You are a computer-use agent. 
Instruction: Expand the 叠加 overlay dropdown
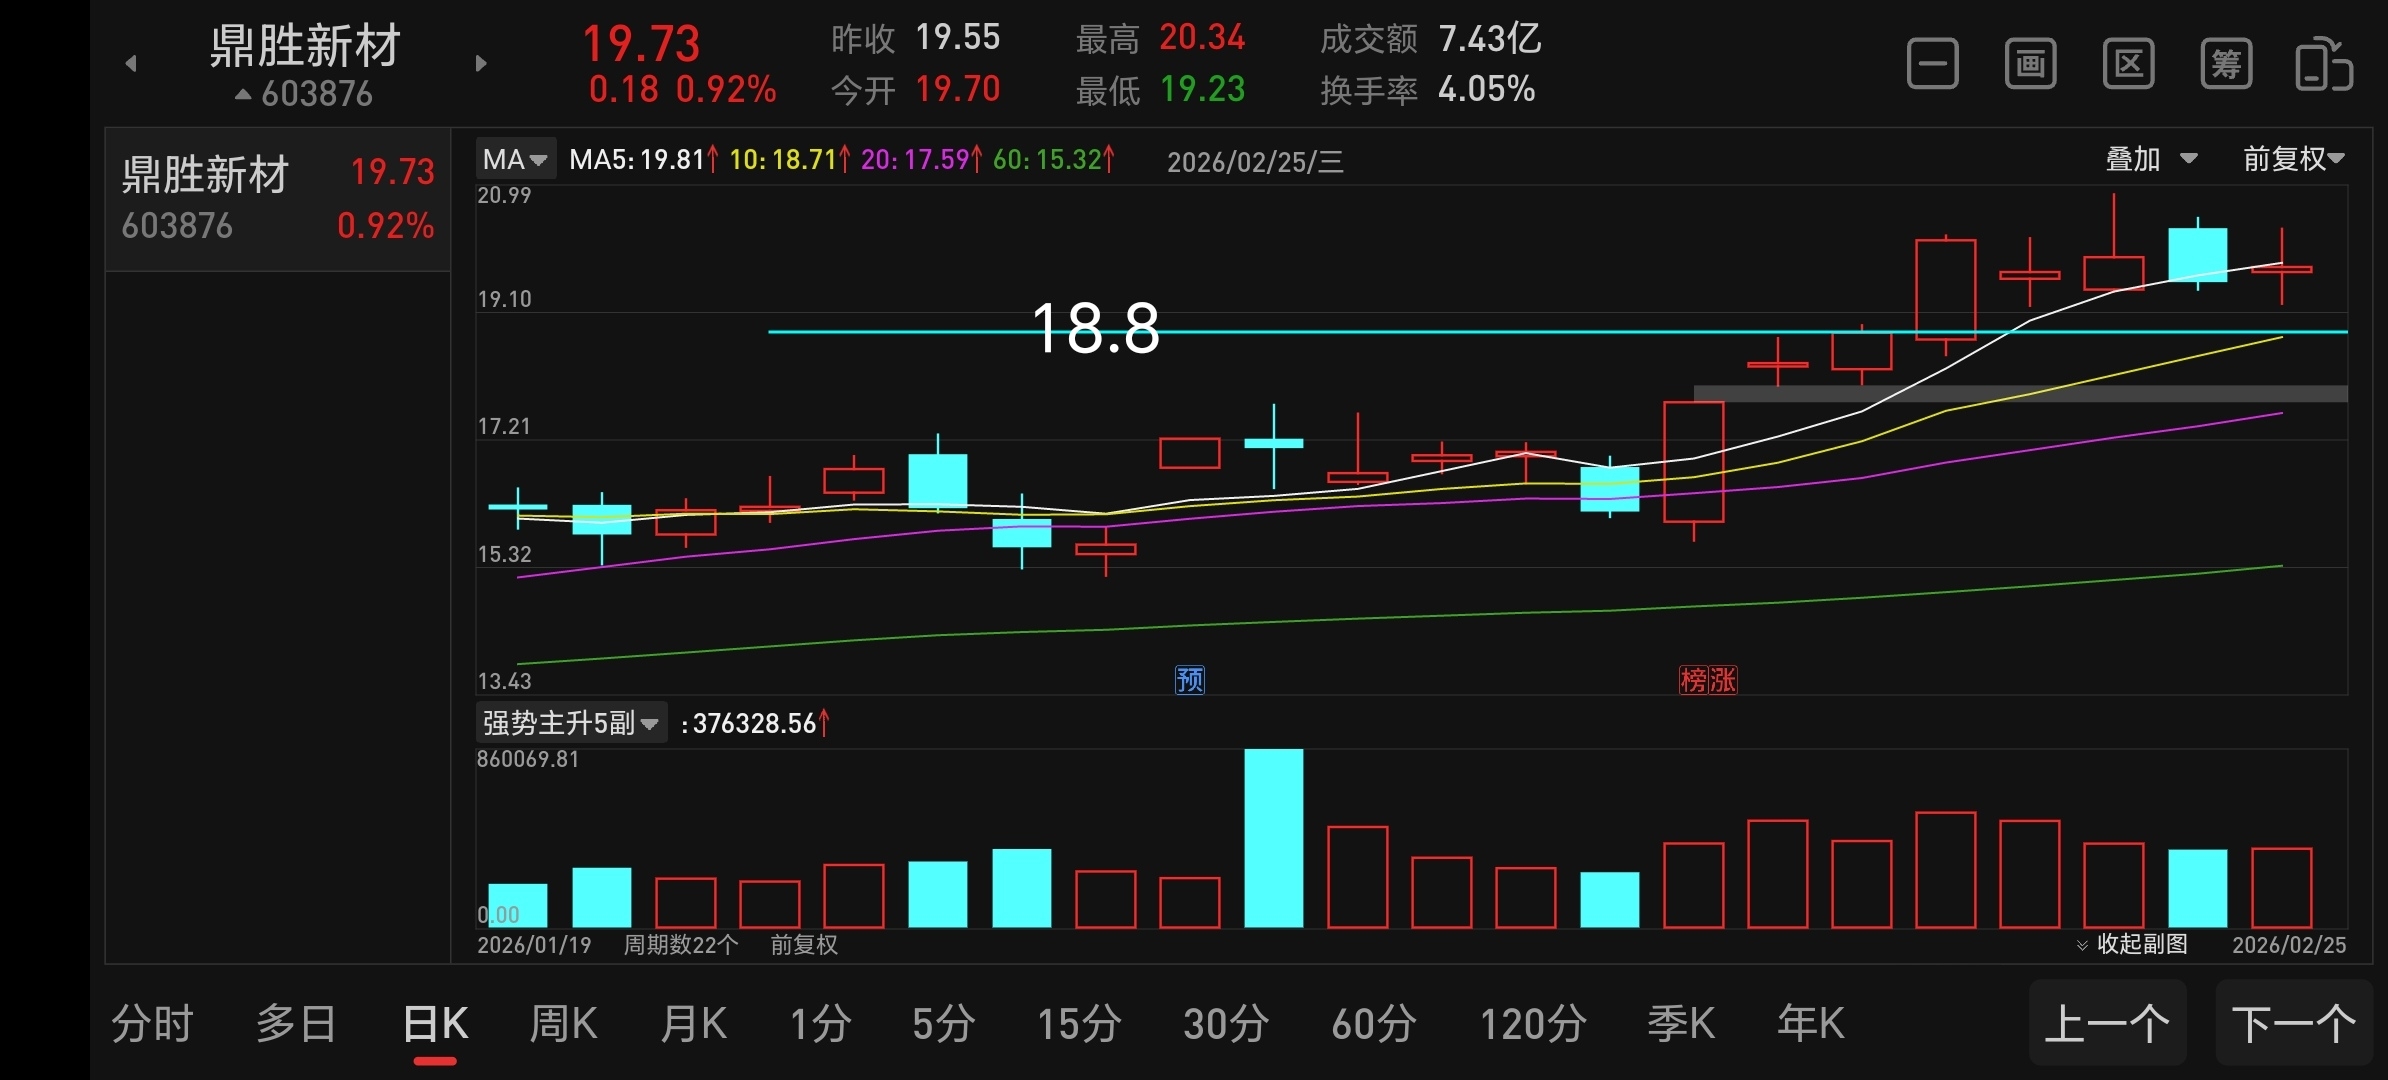[x=2151, y=159]
